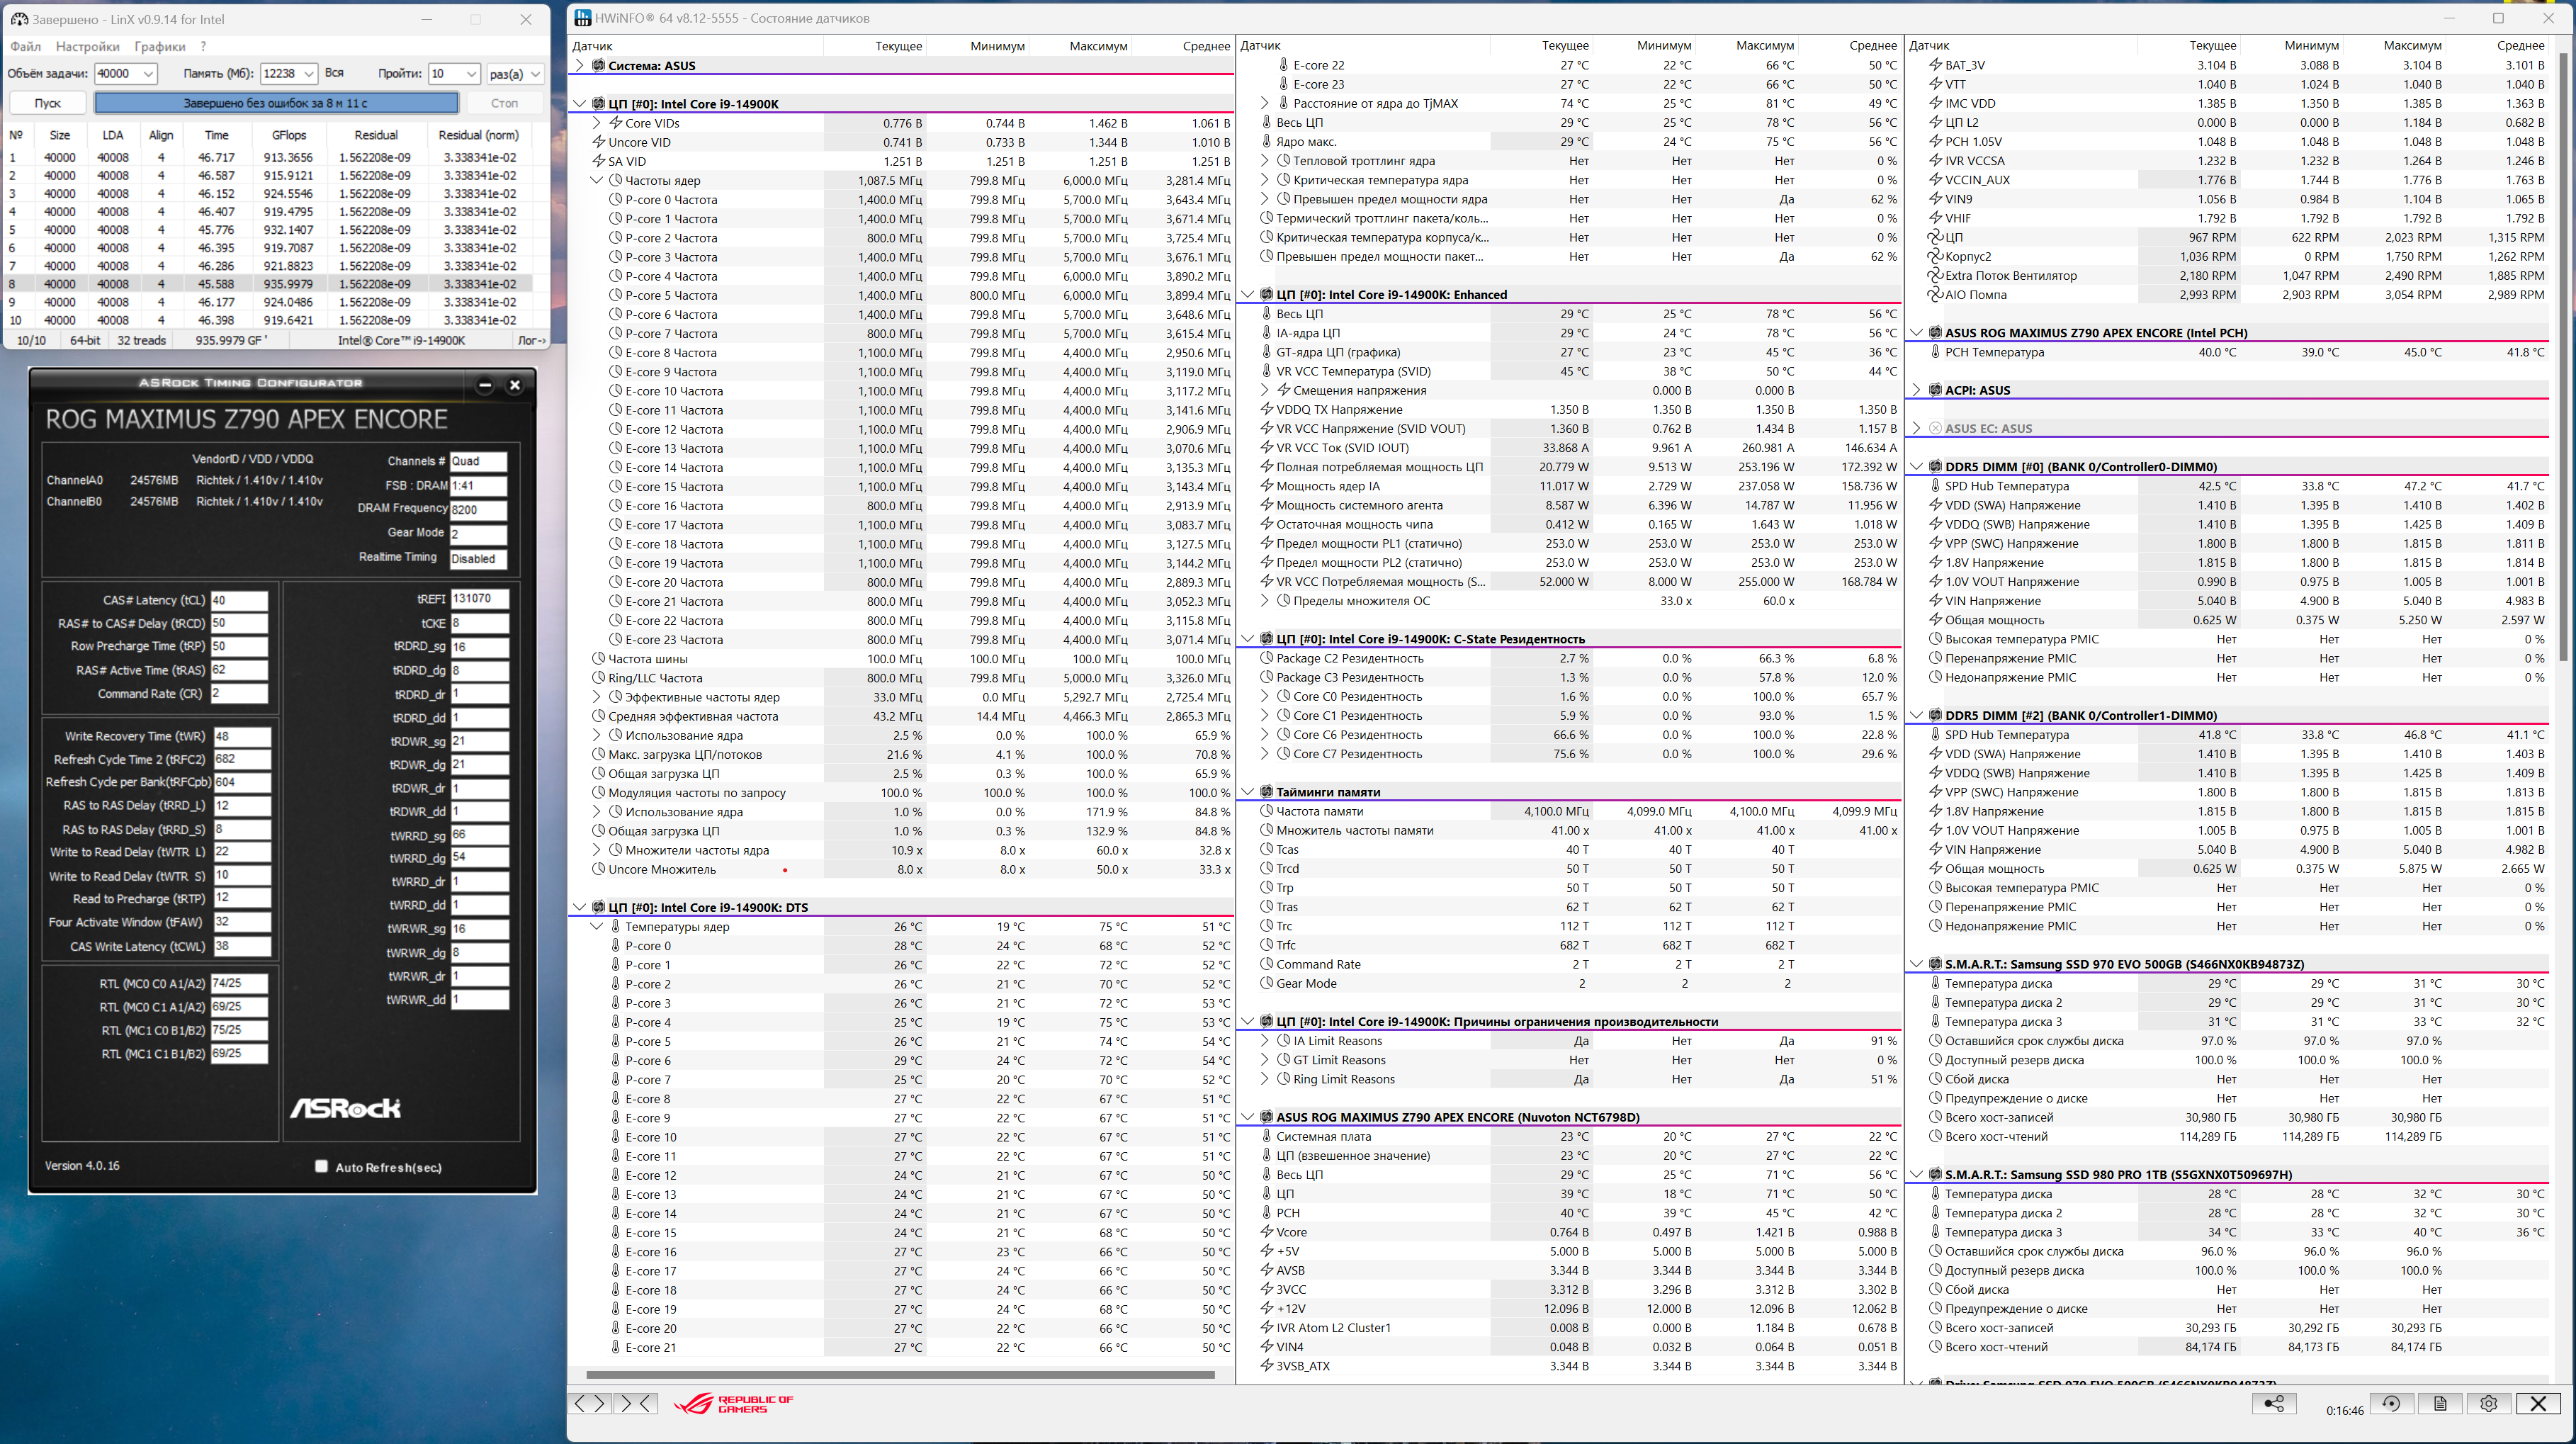Screen dimensions: 2576x1444
Task: Open the problem size (Объём задачи) dropdown
Action: point(148,74)
